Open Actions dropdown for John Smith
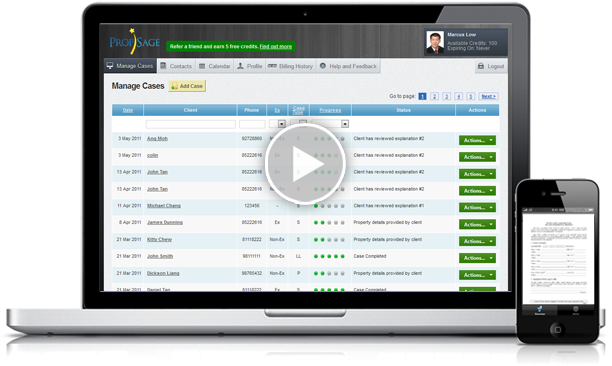Screen dimensions: 612x366 click(x=477, y=258)
